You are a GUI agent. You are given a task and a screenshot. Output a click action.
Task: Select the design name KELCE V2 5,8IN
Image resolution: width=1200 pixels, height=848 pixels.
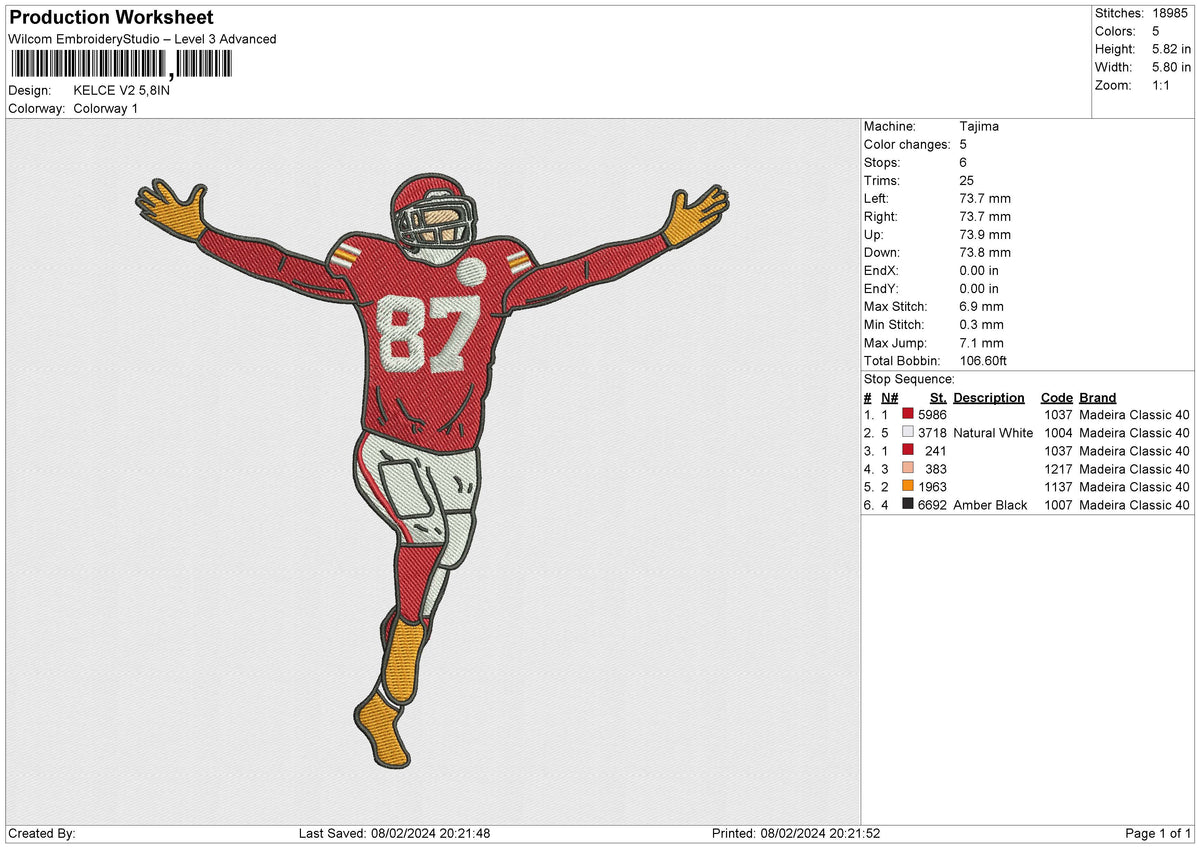tap(121, 89)
